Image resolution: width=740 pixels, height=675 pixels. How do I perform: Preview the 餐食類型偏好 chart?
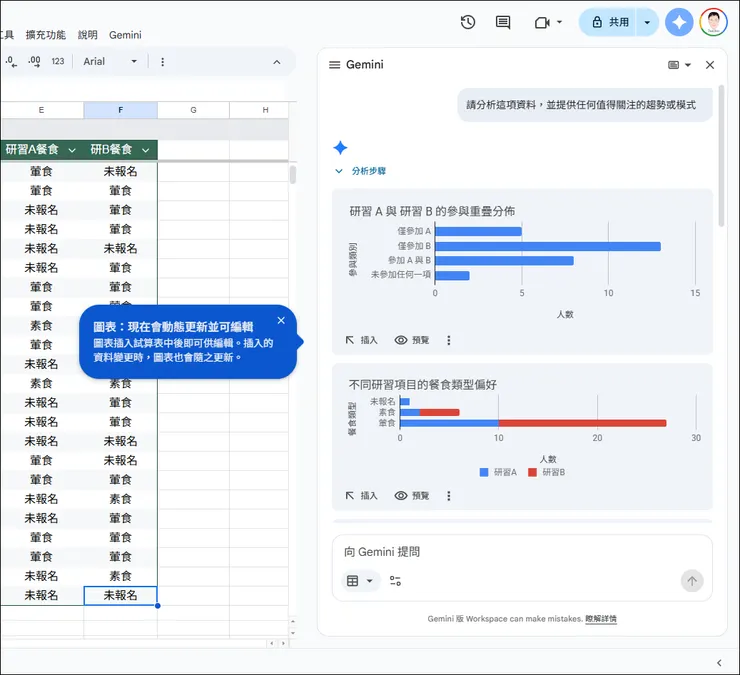[x=412, y=495]
